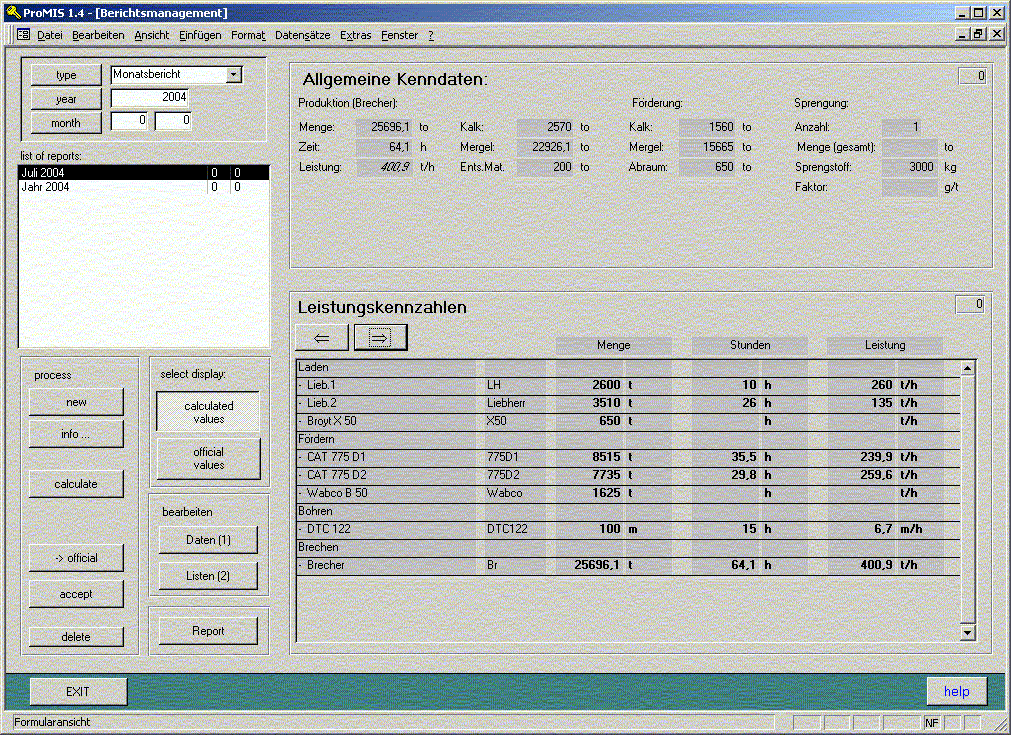The height and width of the screenshot is (735, 1011).
Task: Click the form icon in menu bar
Action: pyautogui.click(x=24, y=35)
